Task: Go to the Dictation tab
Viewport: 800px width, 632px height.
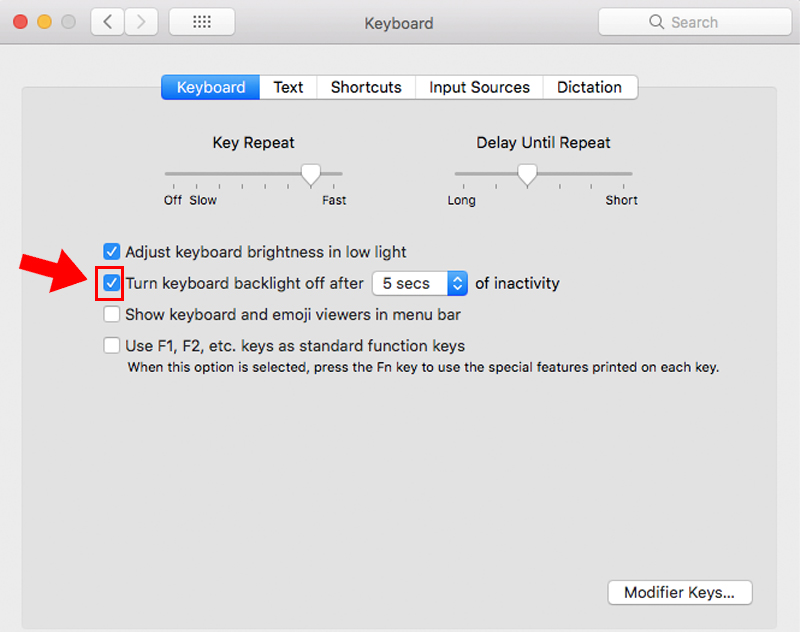Action: tap(589, 87)
